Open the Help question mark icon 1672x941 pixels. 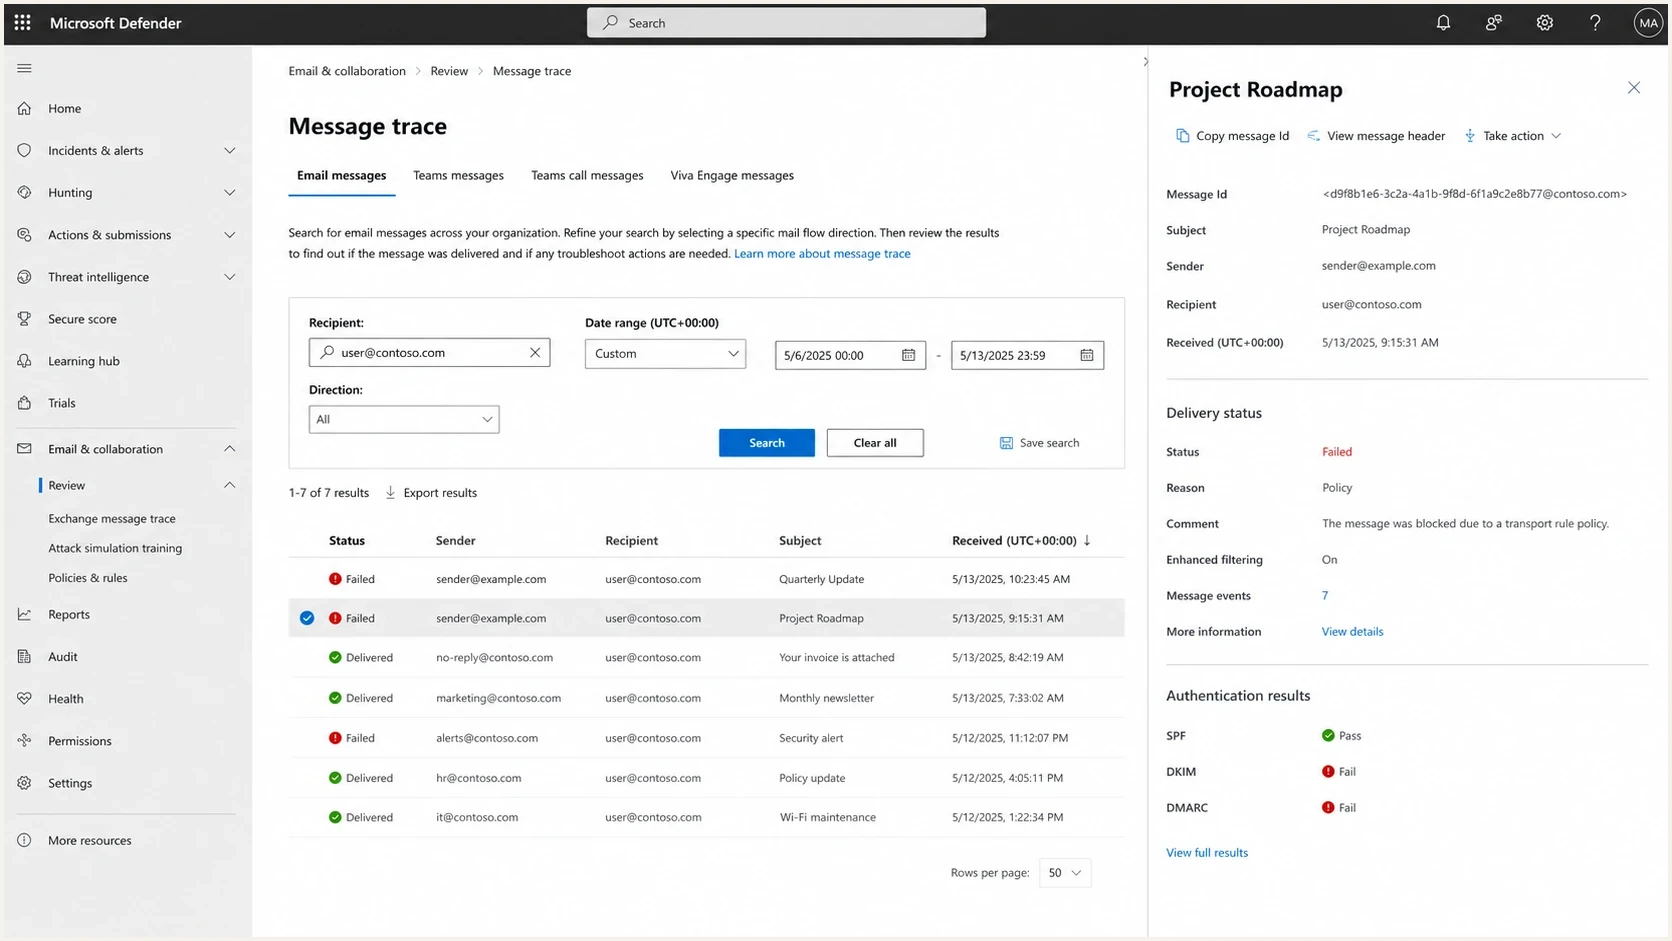[x=1595, y=22]
